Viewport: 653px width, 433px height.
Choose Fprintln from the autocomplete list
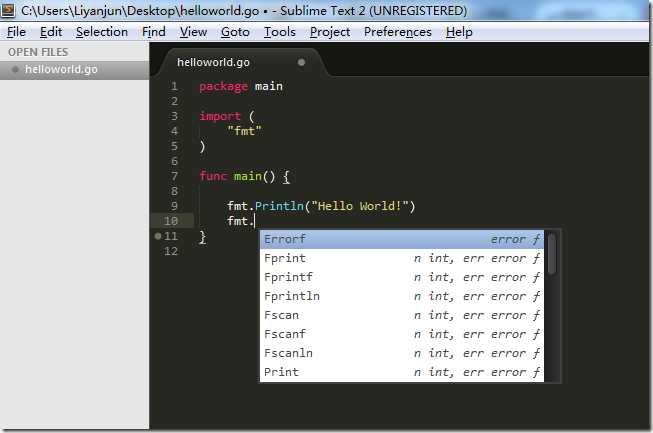(x=401, y=296)
